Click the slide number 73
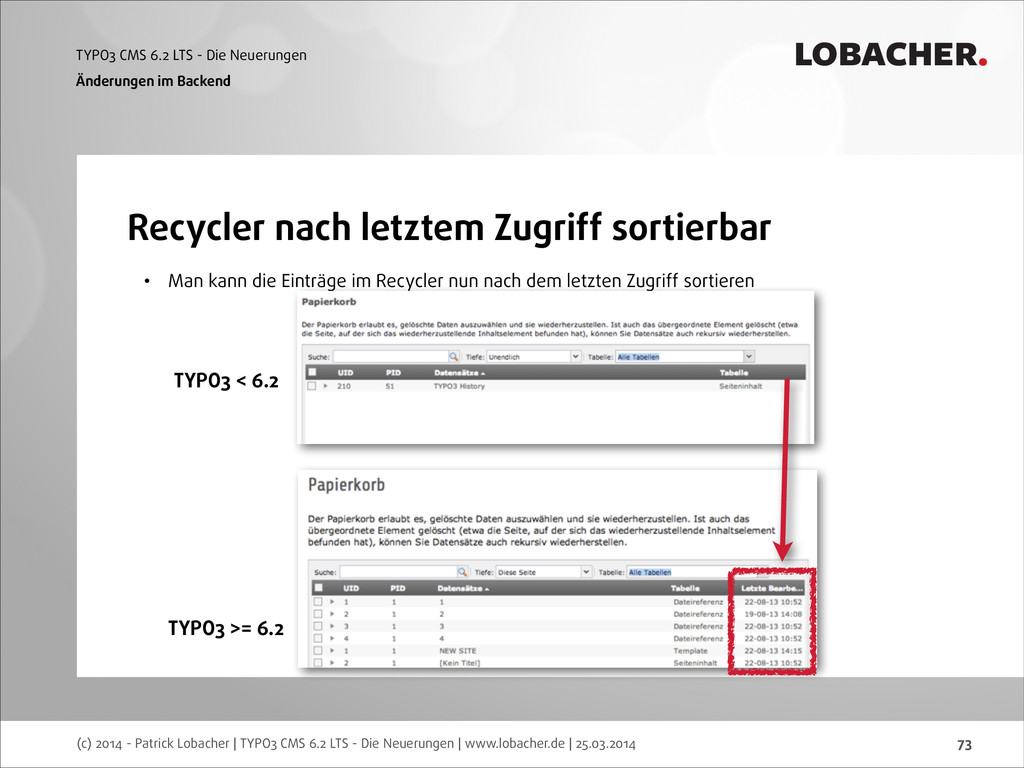The image size is (1024, 768). 964,744
